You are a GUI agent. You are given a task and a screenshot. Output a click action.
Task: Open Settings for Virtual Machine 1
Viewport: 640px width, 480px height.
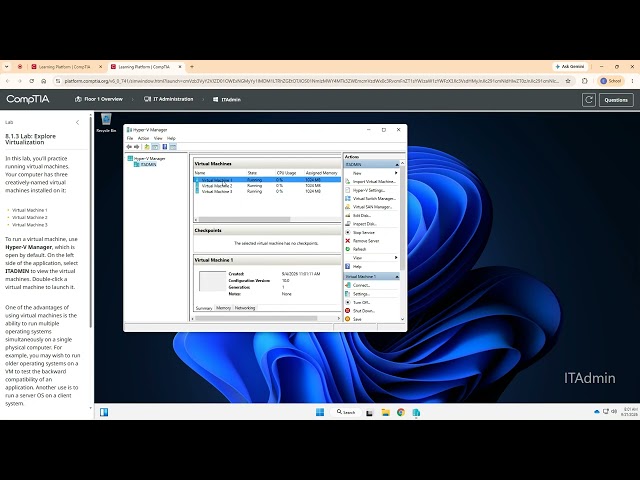click(361, 294)
